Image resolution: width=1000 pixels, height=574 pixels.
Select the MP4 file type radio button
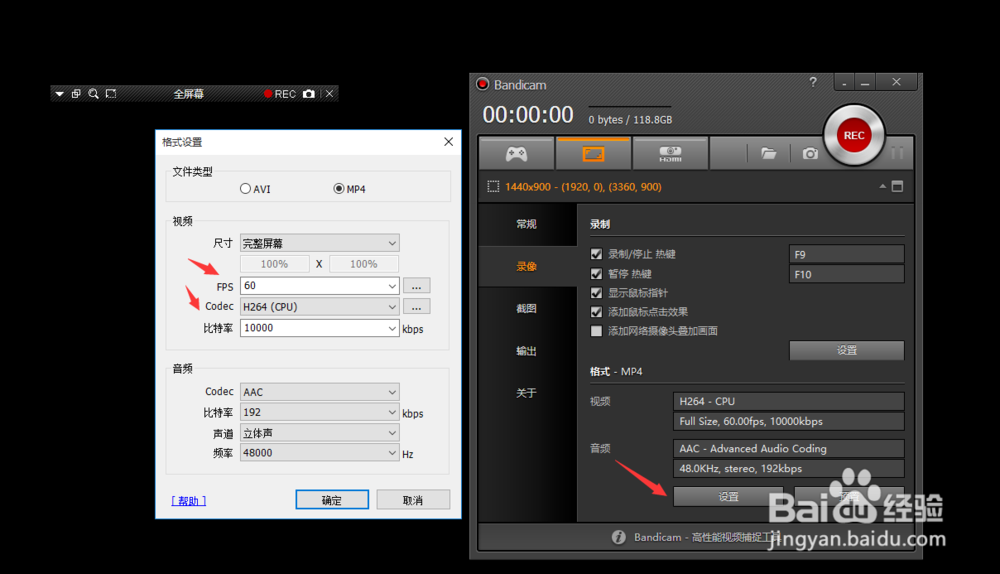pos(339,189)
